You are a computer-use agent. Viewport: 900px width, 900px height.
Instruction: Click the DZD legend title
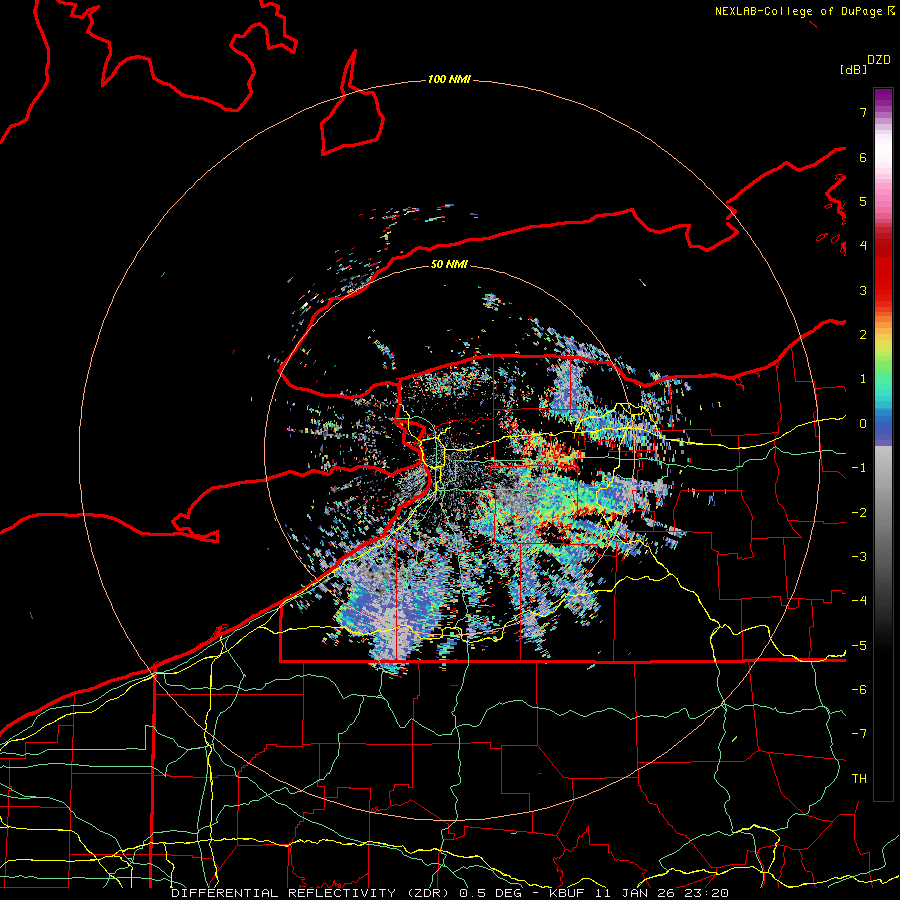point(879,60)
